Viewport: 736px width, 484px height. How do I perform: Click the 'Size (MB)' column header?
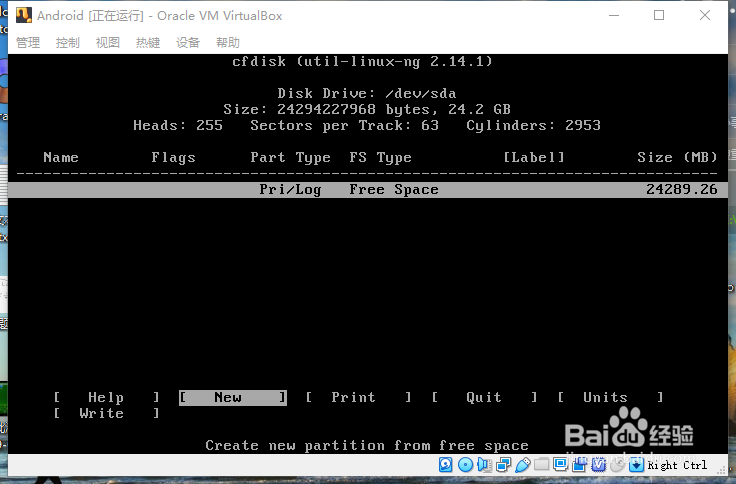[677, 157]
